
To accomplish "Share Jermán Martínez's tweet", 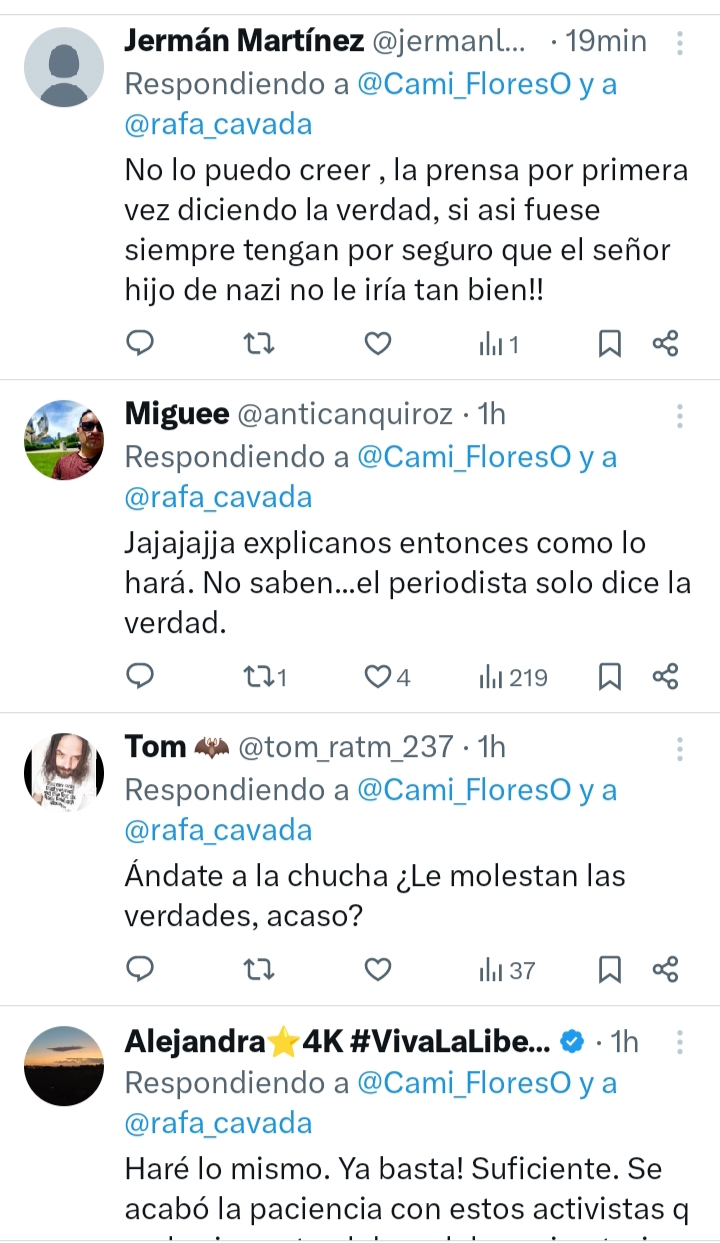I will [x=665, y=344].
